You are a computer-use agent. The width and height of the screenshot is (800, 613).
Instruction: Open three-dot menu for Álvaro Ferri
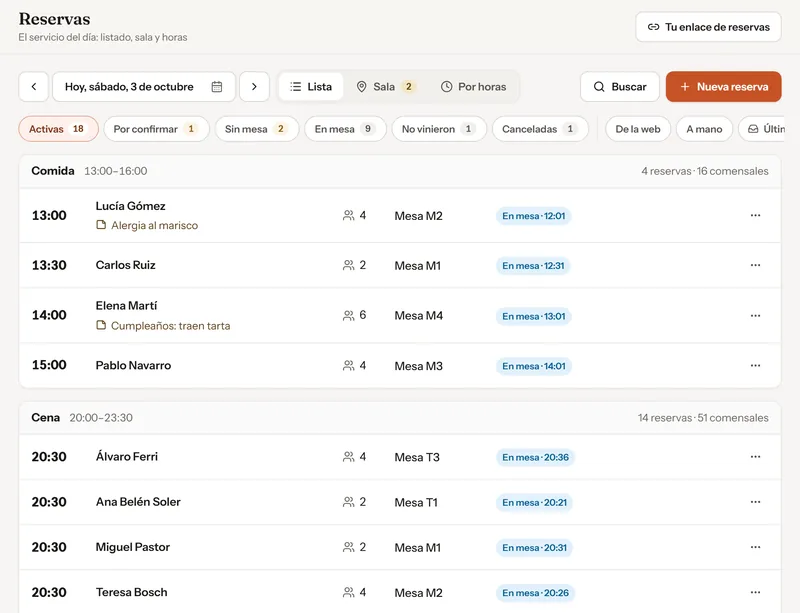click(755, 457)
